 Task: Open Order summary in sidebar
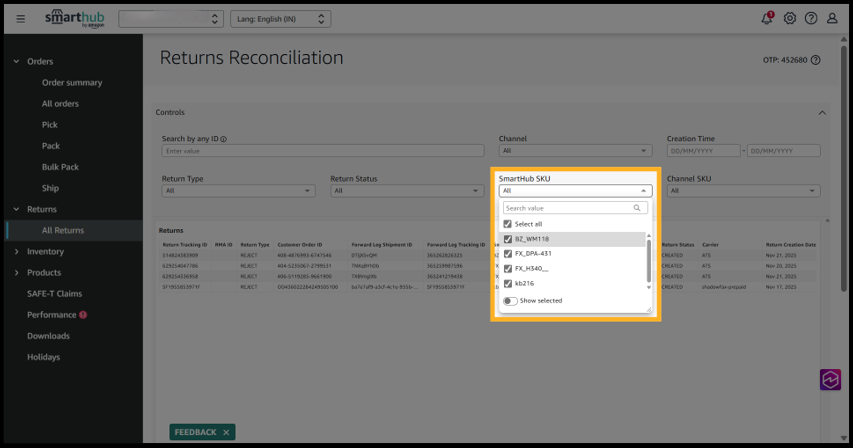pos(72,83)
